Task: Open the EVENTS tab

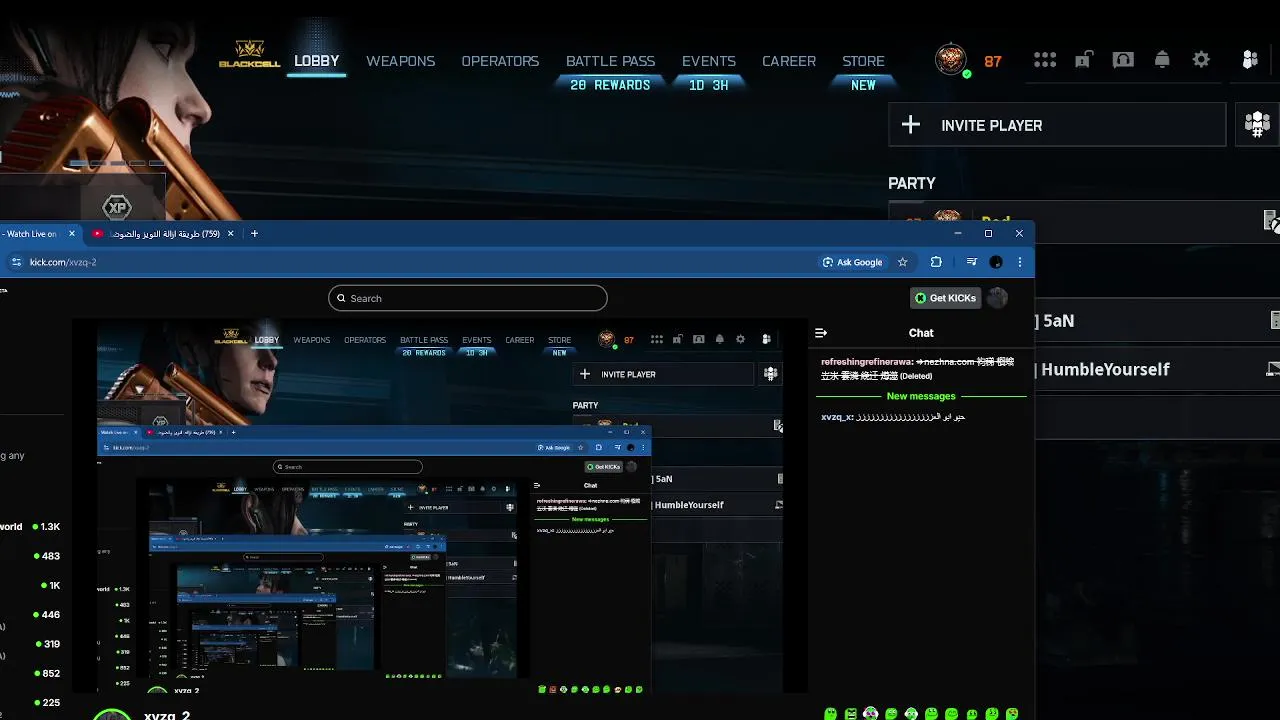Action: (709, 61)
